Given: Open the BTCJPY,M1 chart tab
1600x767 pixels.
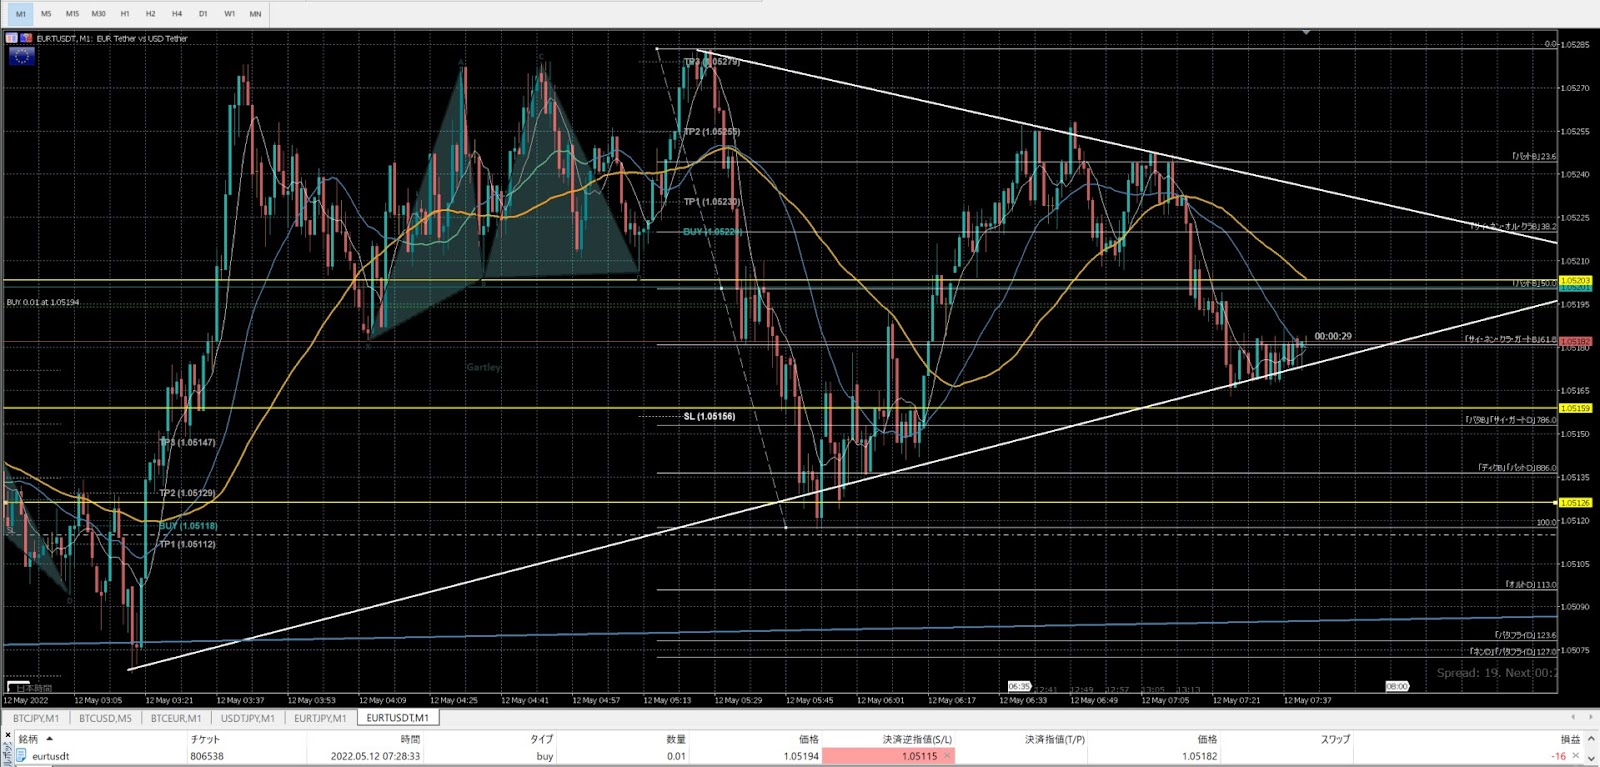Looking at the screenshot, I should coord(36,718).
